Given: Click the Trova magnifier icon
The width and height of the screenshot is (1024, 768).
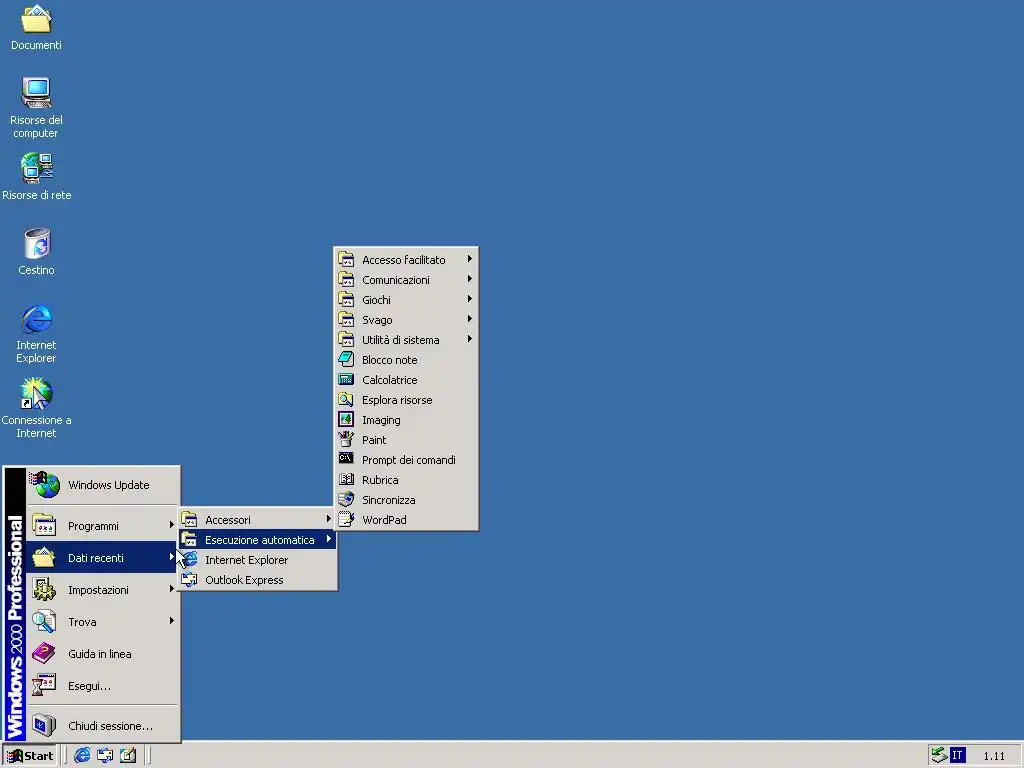Looking at the screenshot, I should (44, 621).
